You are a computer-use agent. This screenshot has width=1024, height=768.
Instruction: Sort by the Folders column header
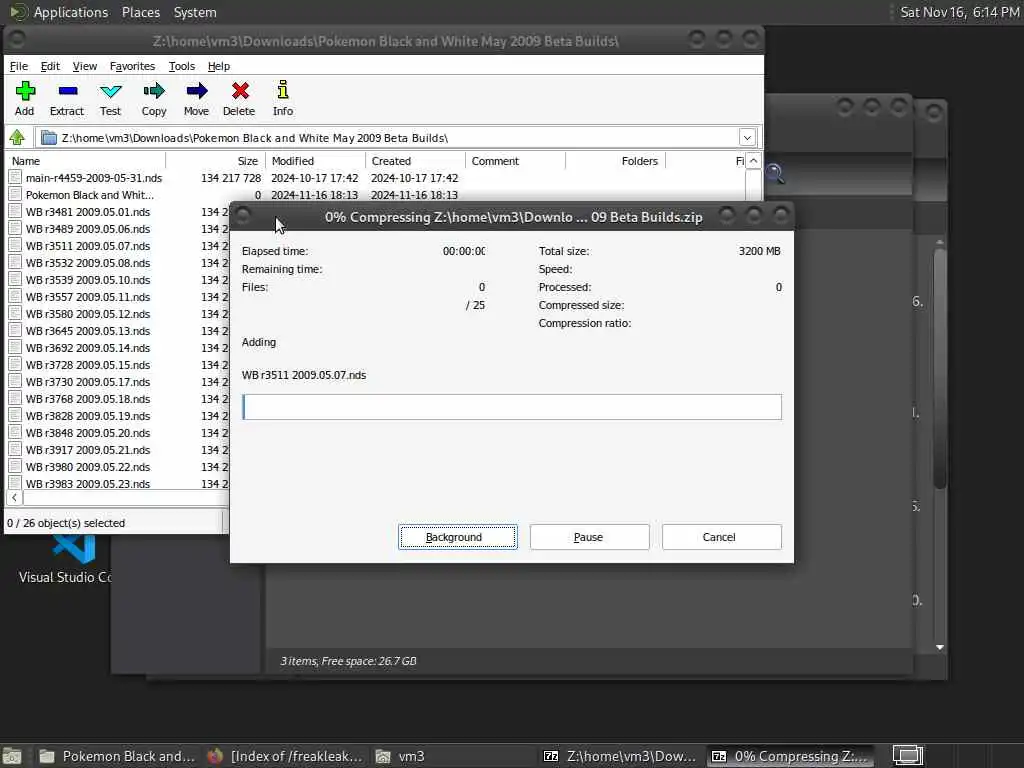click(x=615, y=161)
